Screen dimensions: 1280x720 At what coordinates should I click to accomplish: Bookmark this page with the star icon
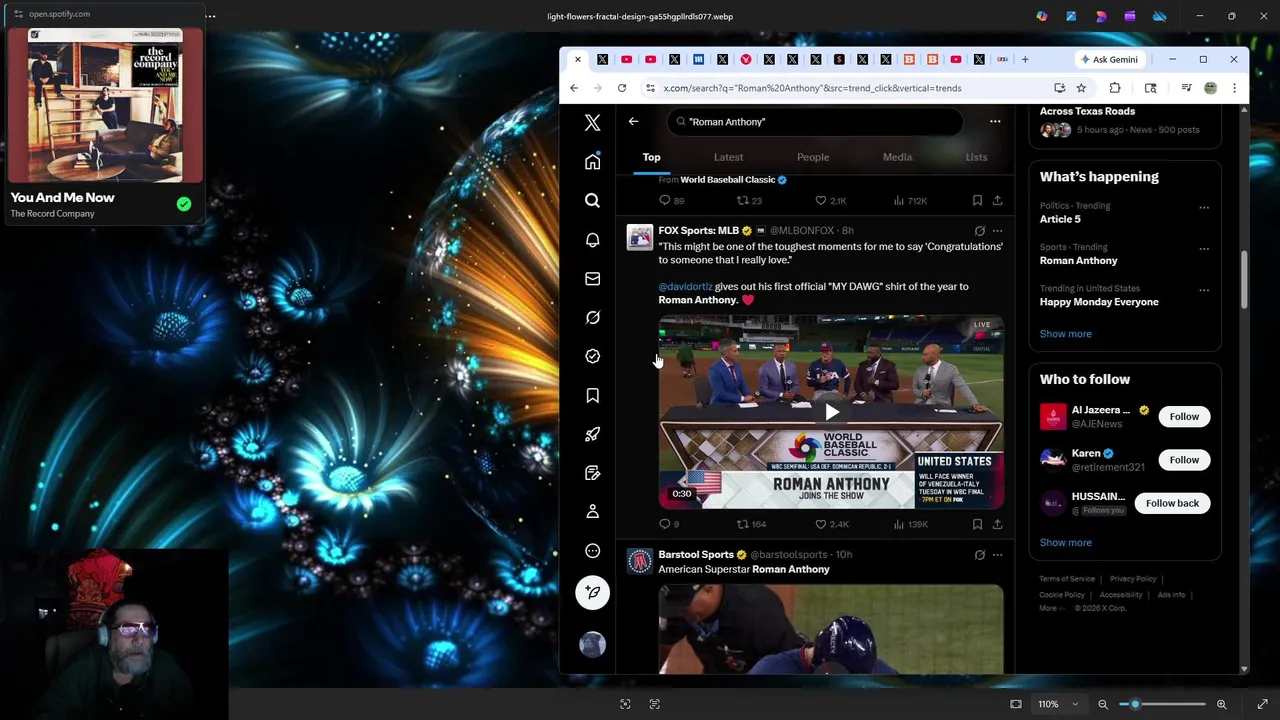coord(1081,88)
